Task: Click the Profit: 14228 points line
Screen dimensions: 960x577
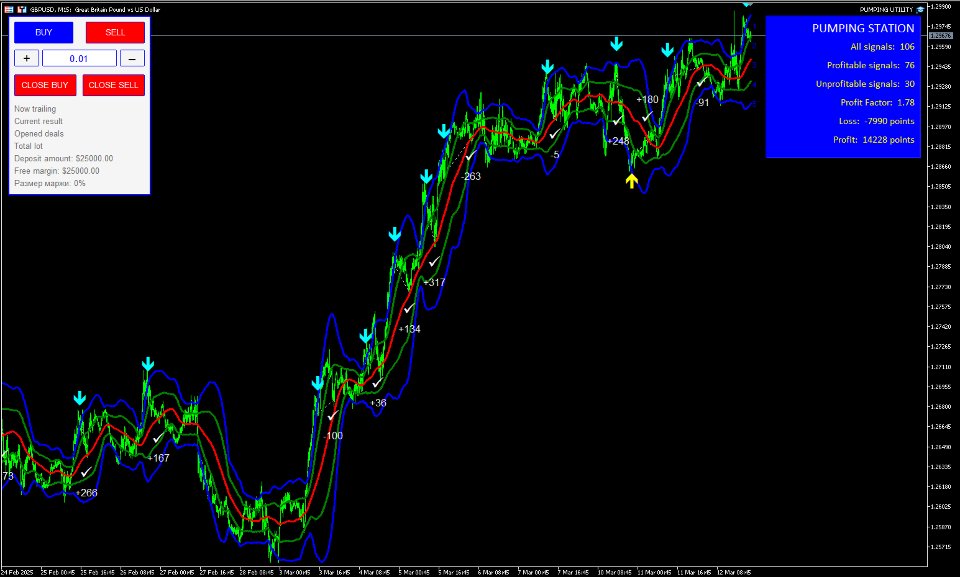Action: point(874,140)
